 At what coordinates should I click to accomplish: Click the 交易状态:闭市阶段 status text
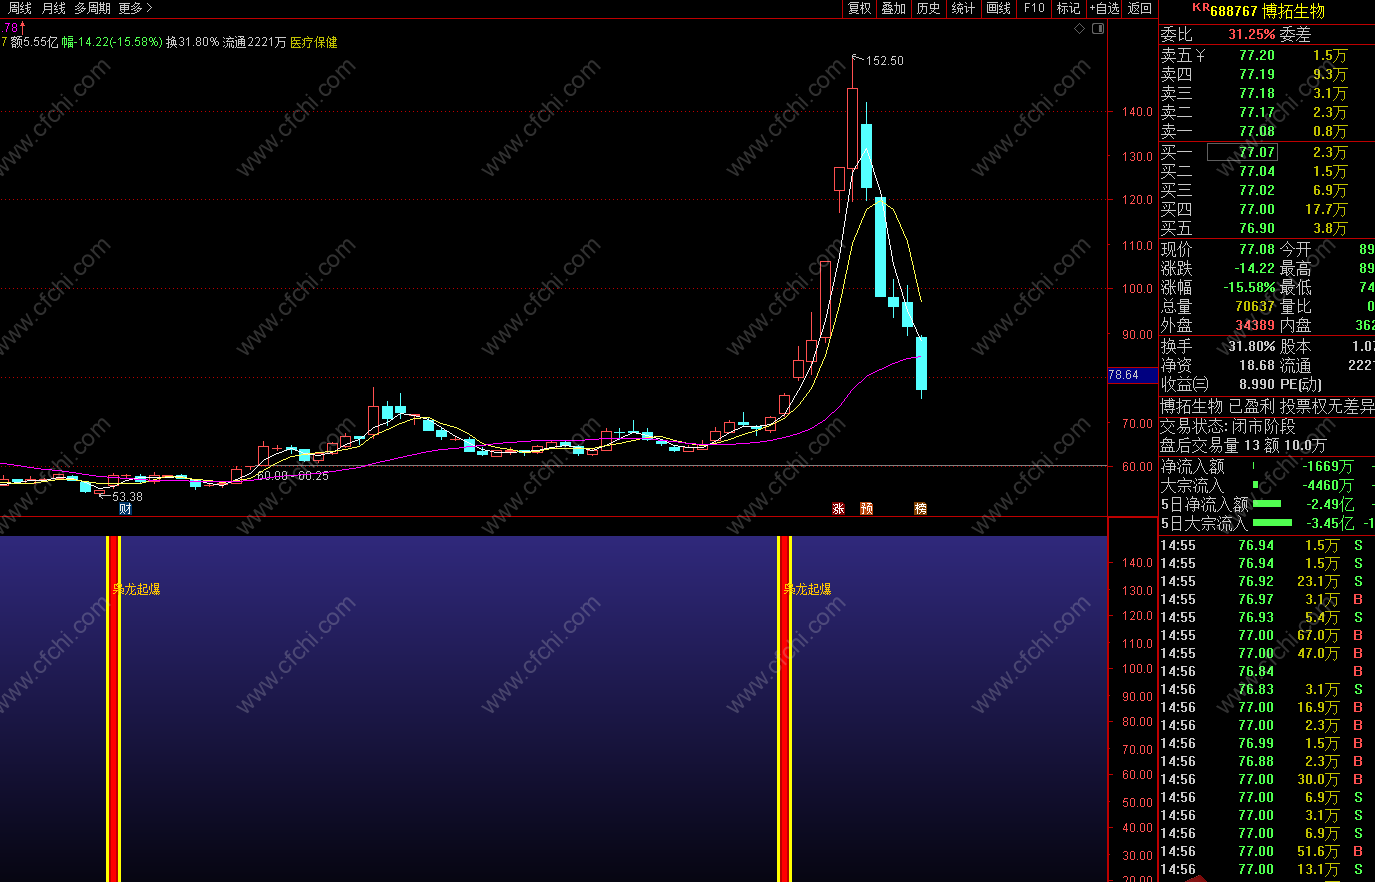(x=1228, y=426)
